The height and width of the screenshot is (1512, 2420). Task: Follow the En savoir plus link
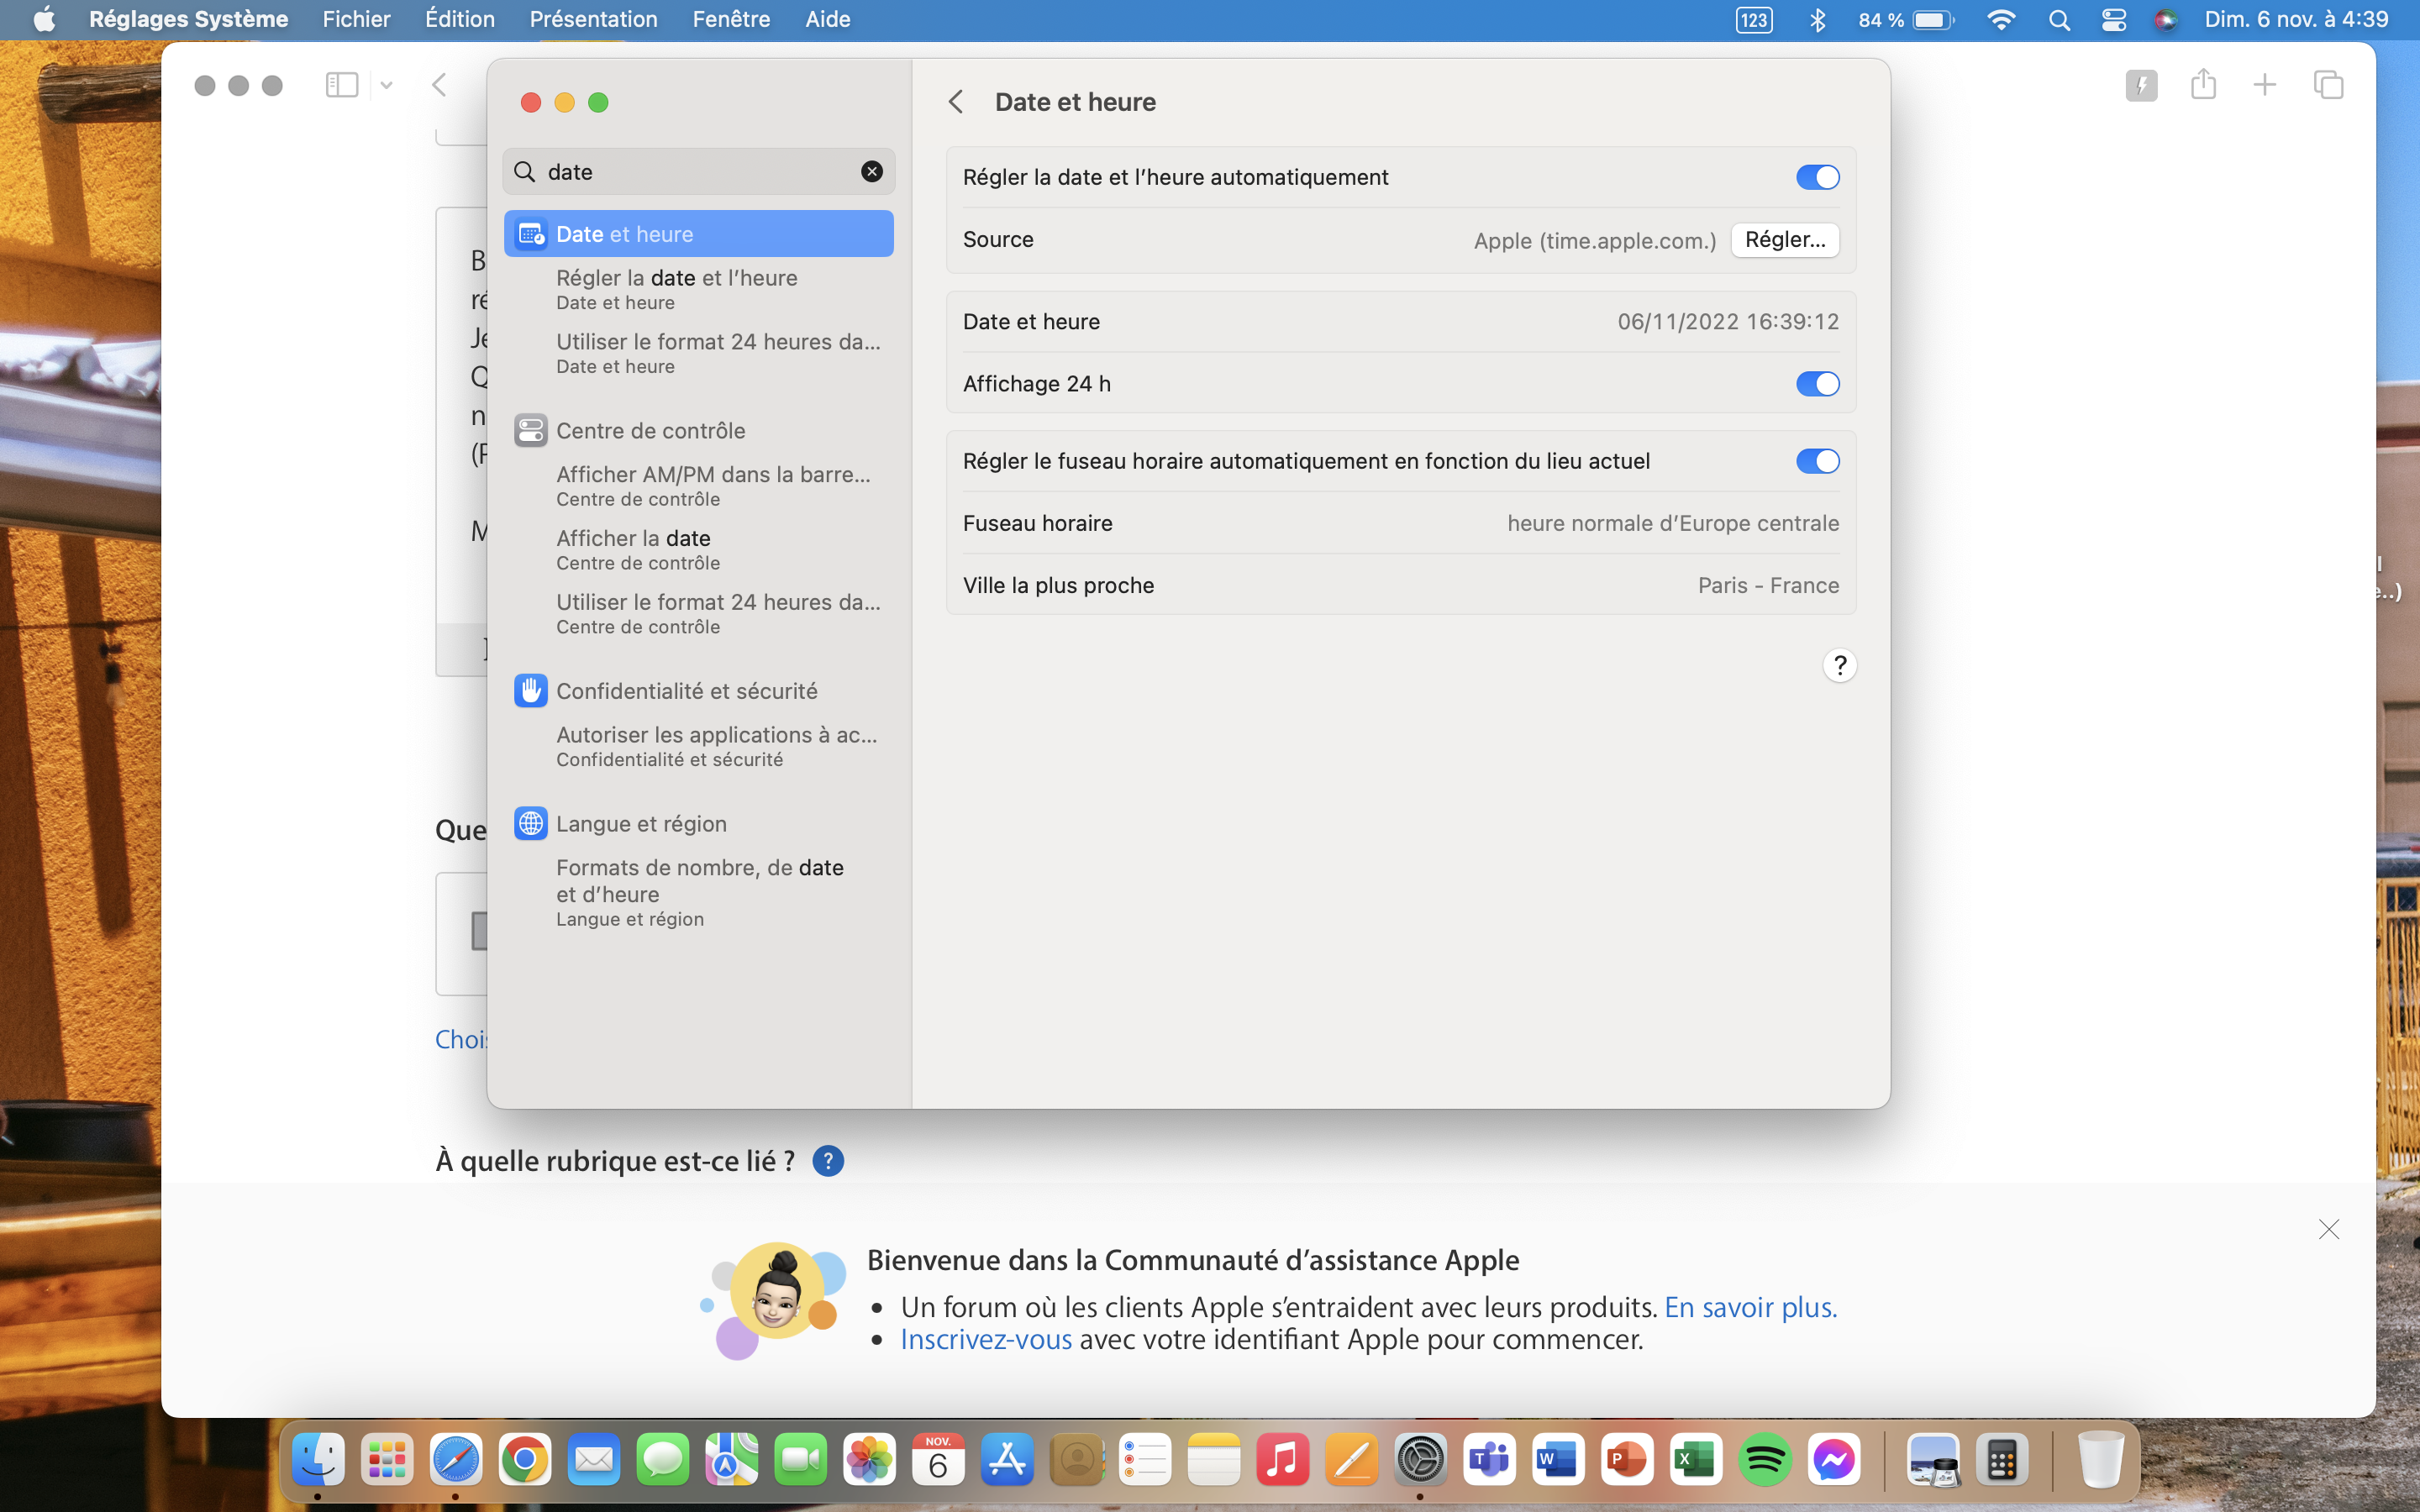1750,1307
